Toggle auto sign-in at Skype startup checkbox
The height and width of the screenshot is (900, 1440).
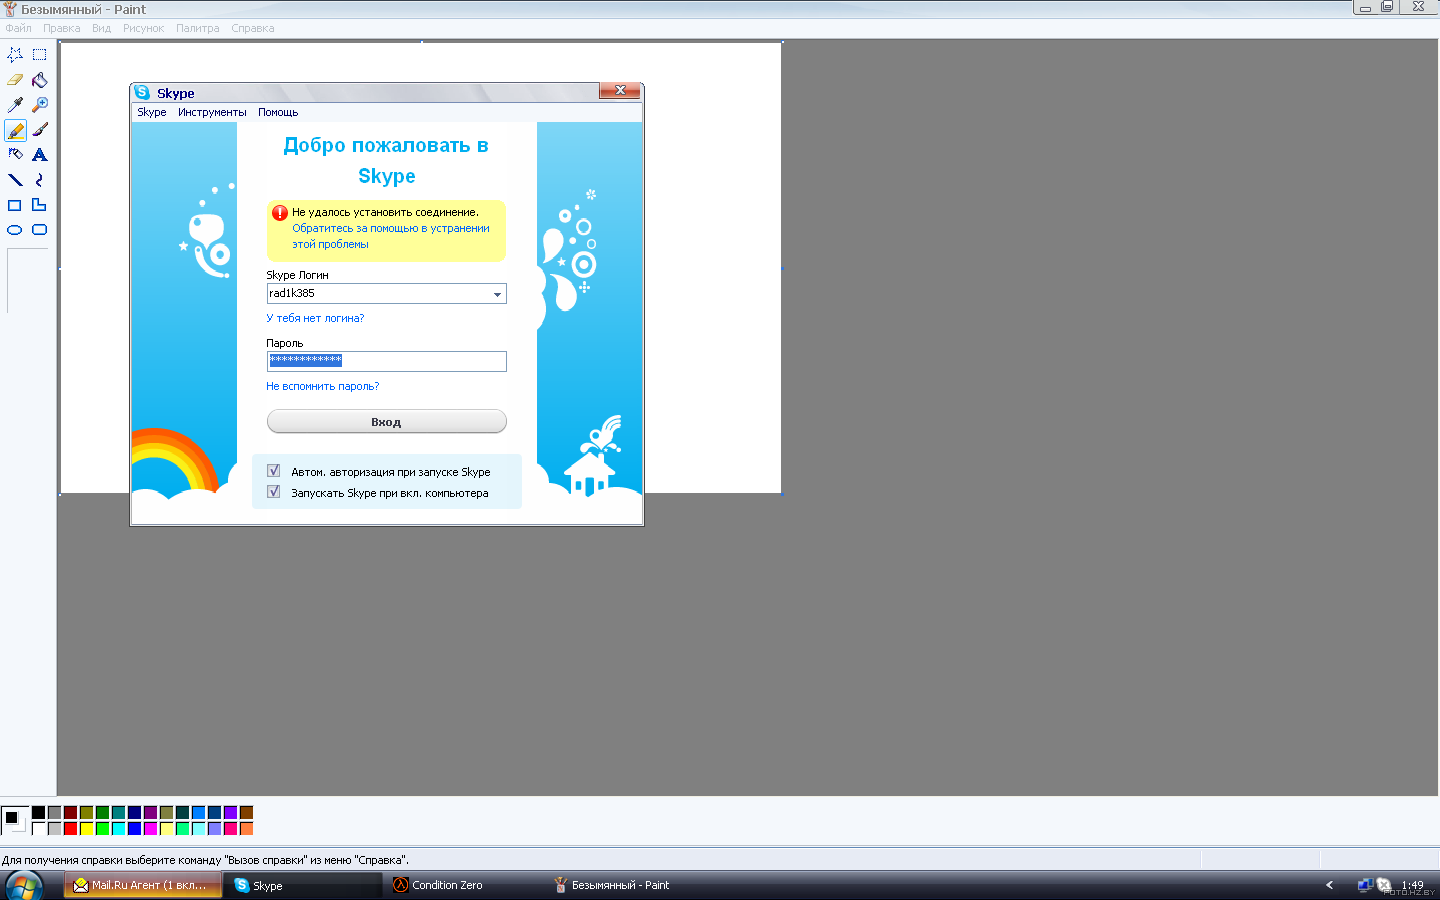coord(274,471)
